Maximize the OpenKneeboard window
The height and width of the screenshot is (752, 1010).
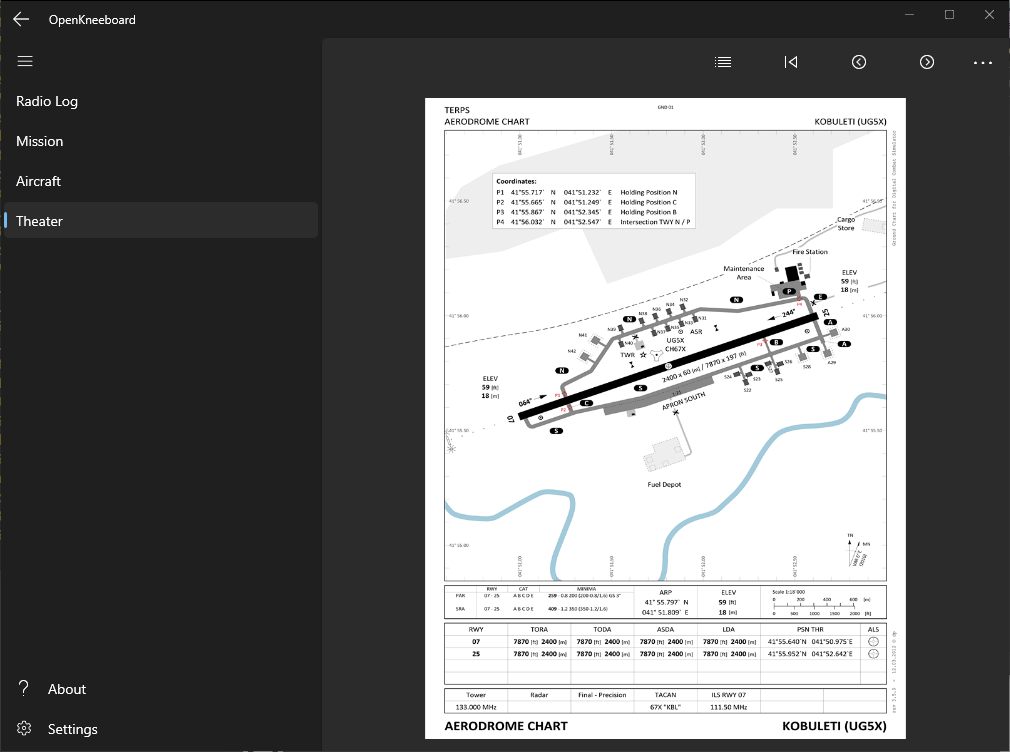949,15
